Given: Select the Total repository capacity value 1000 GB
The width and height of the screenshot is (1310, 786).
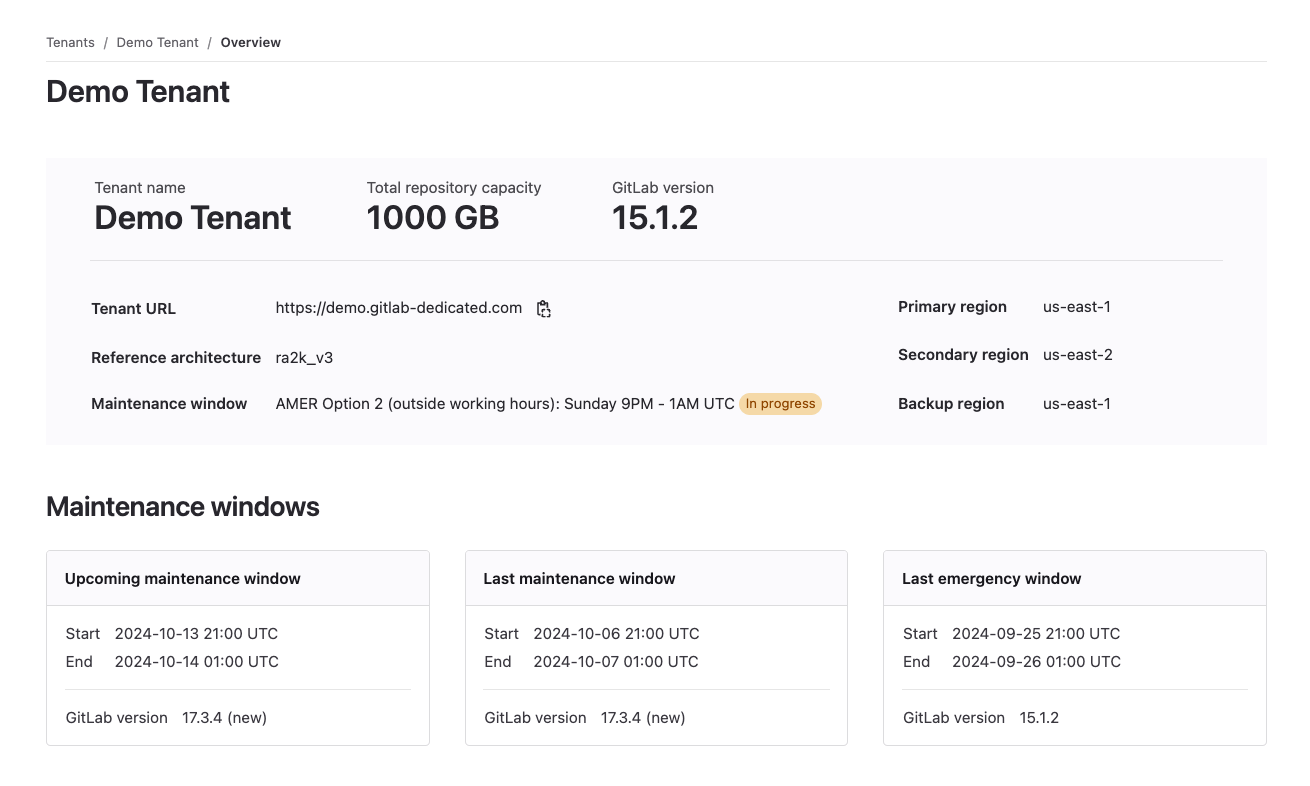Looking at the screenshot, I should (432, 217).
